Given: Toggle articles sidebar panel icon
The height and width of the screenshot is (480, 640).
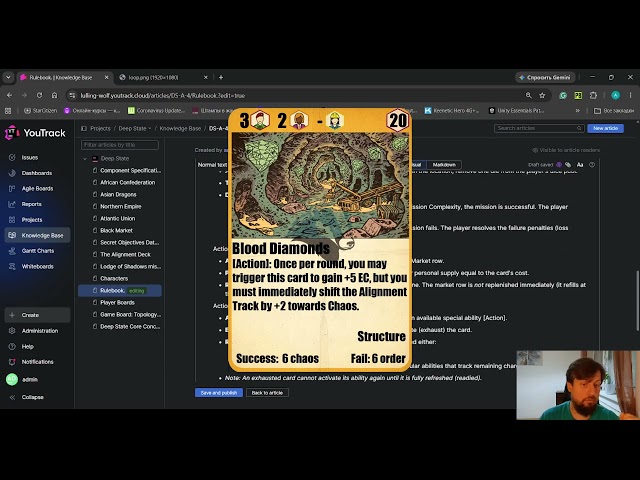Looking at the screenshot, I should point(84,128).
